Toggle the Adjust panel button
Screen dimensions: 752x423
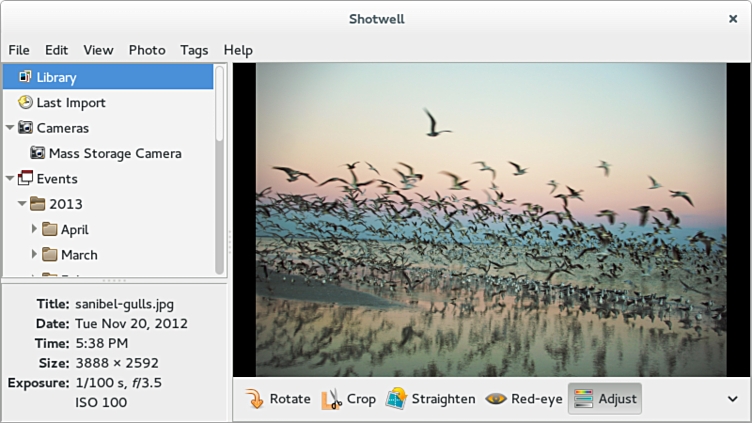[x=605, y=399]
